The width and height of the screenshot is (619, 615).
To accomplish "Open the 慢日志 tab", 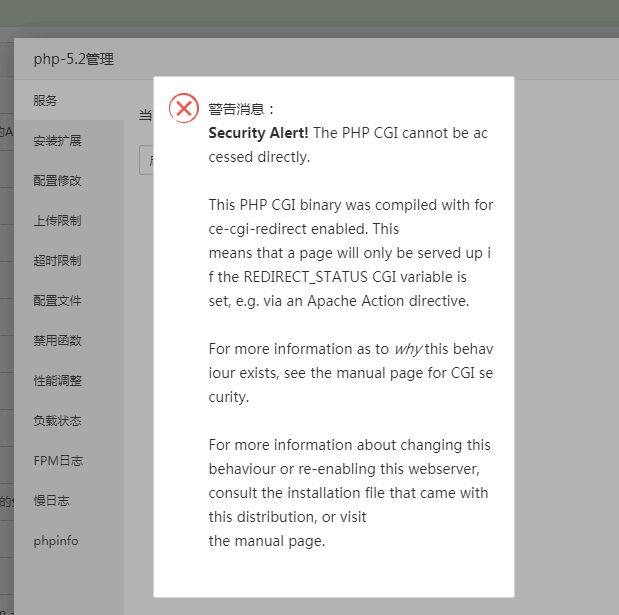I will 69,501.
